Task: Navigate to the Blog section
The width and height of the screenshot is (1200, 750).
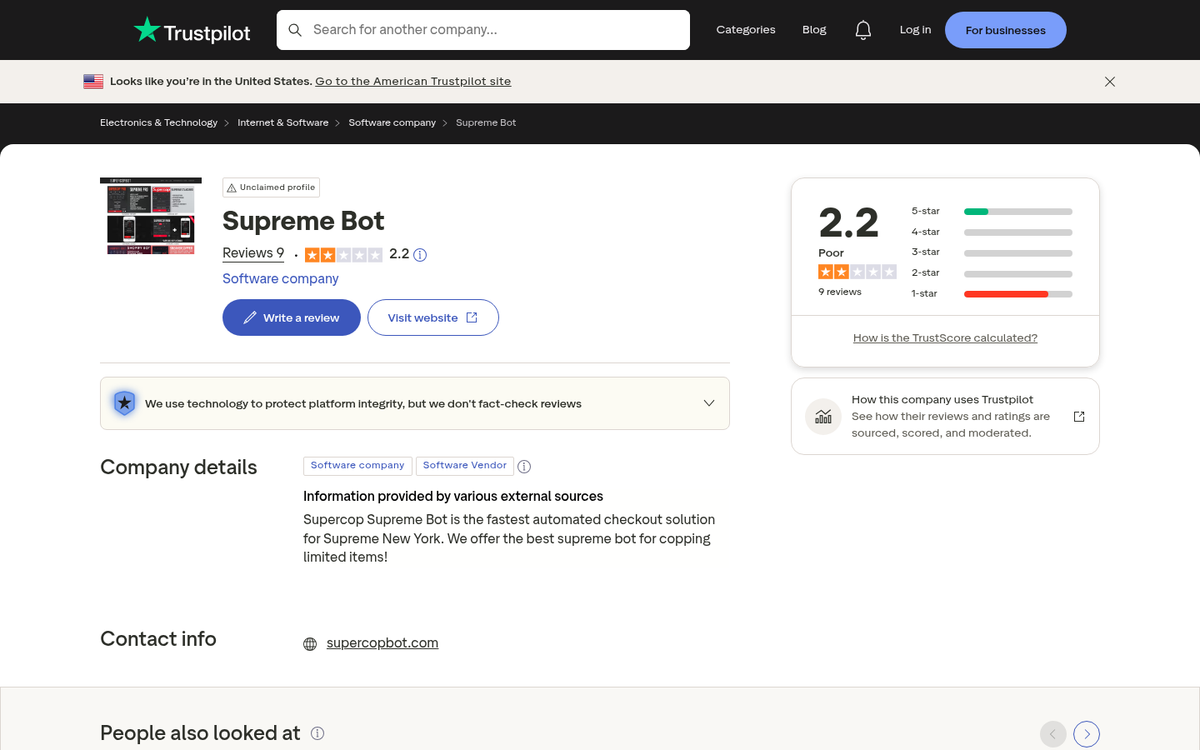Action: click(x=814, y=29)
